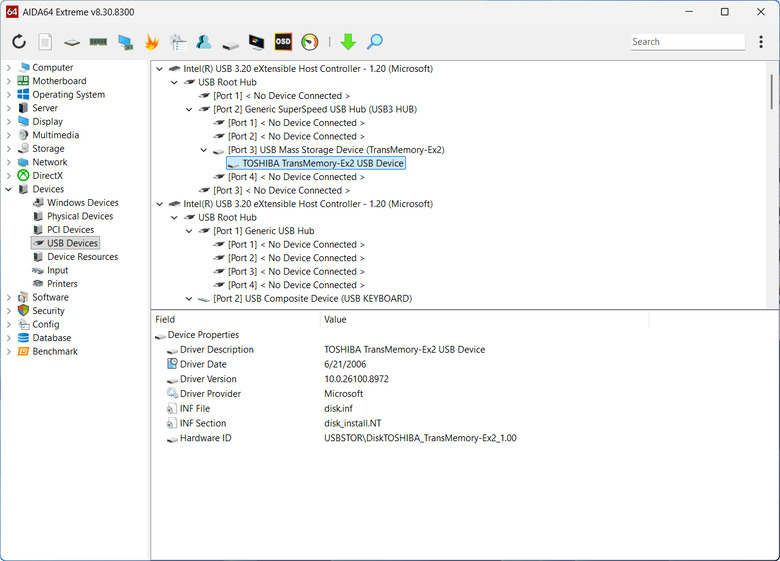Open the gear checklist toolbar icon

coord(178,42)
